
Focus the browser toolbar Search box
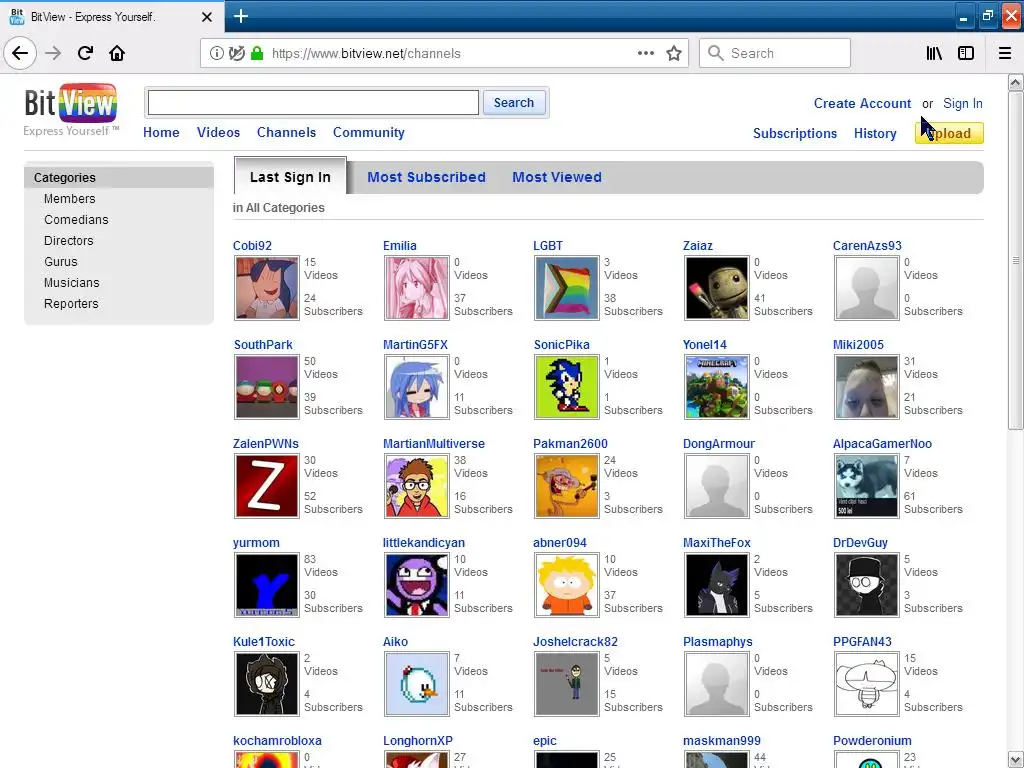[775, 53]
